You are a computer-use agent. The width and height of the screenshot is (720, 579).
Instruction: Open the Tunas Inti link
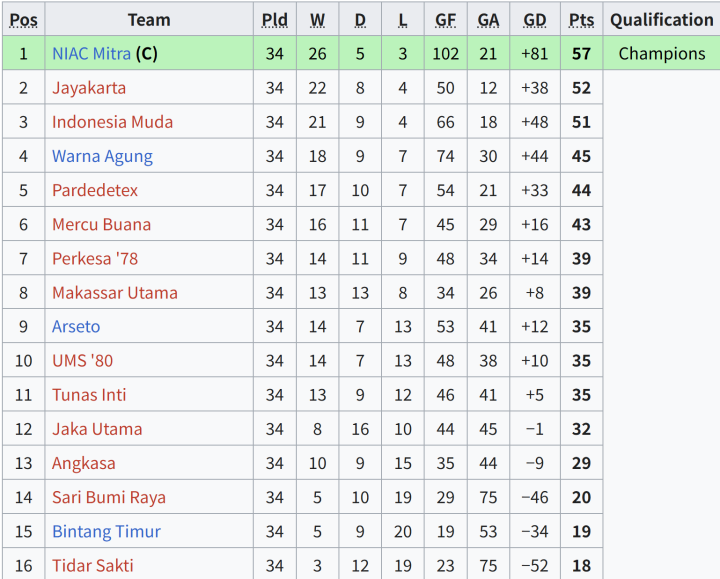(89, 395)
